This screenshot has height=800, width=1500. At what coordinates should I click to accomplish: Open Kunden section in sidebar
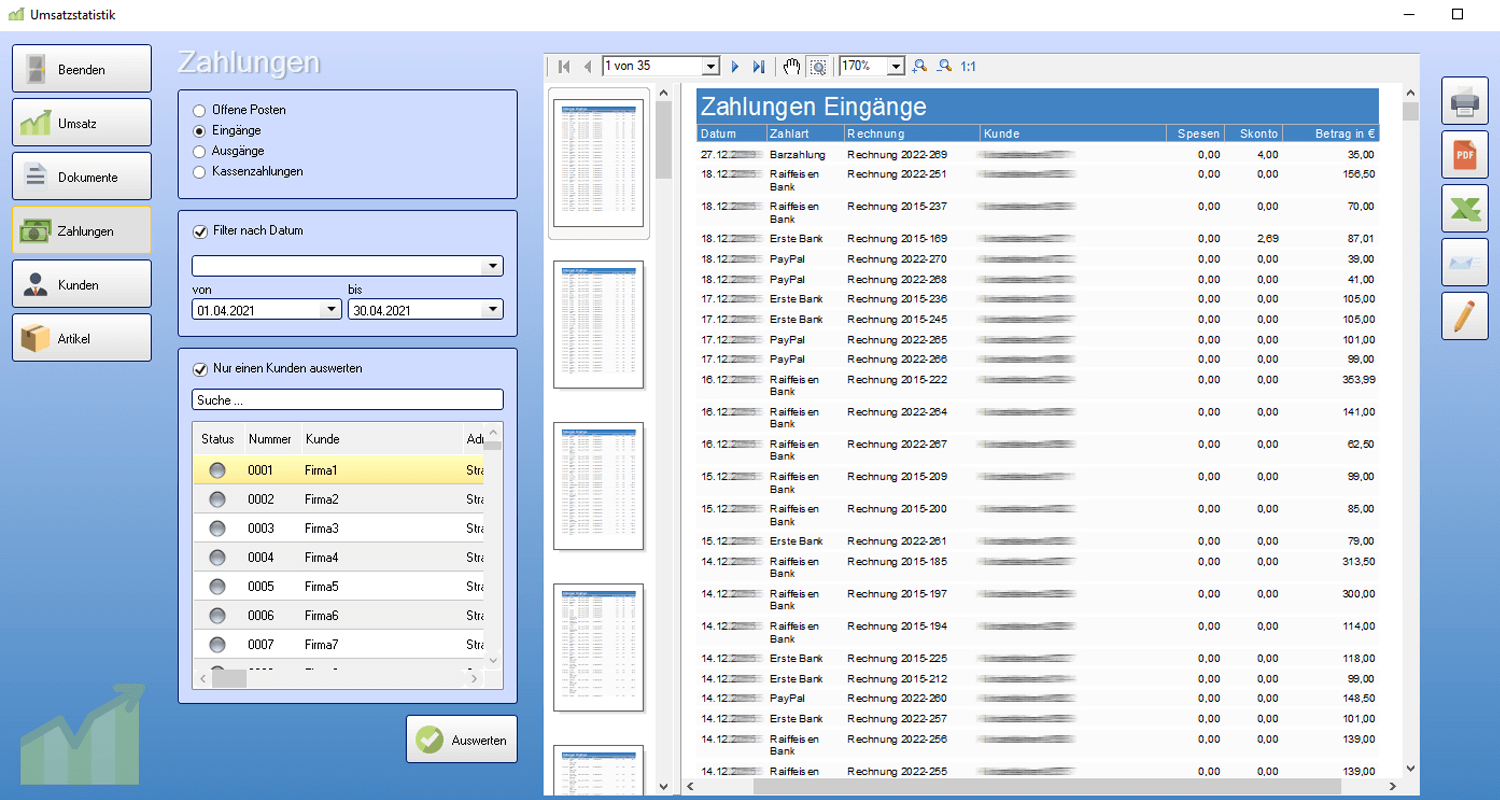coord(82,284)
